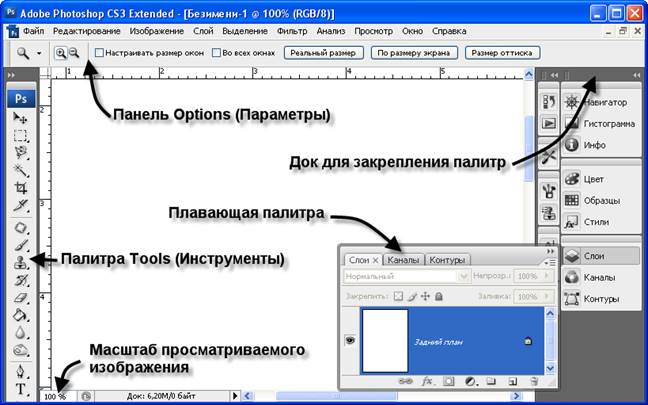Screen dimensions: 648x405
Task: Toggle lock all padlock icon
Action: [439, 296]
